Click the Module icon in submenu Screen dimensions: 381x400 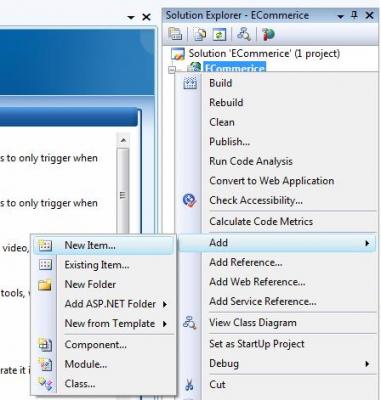tap(45, 364)
